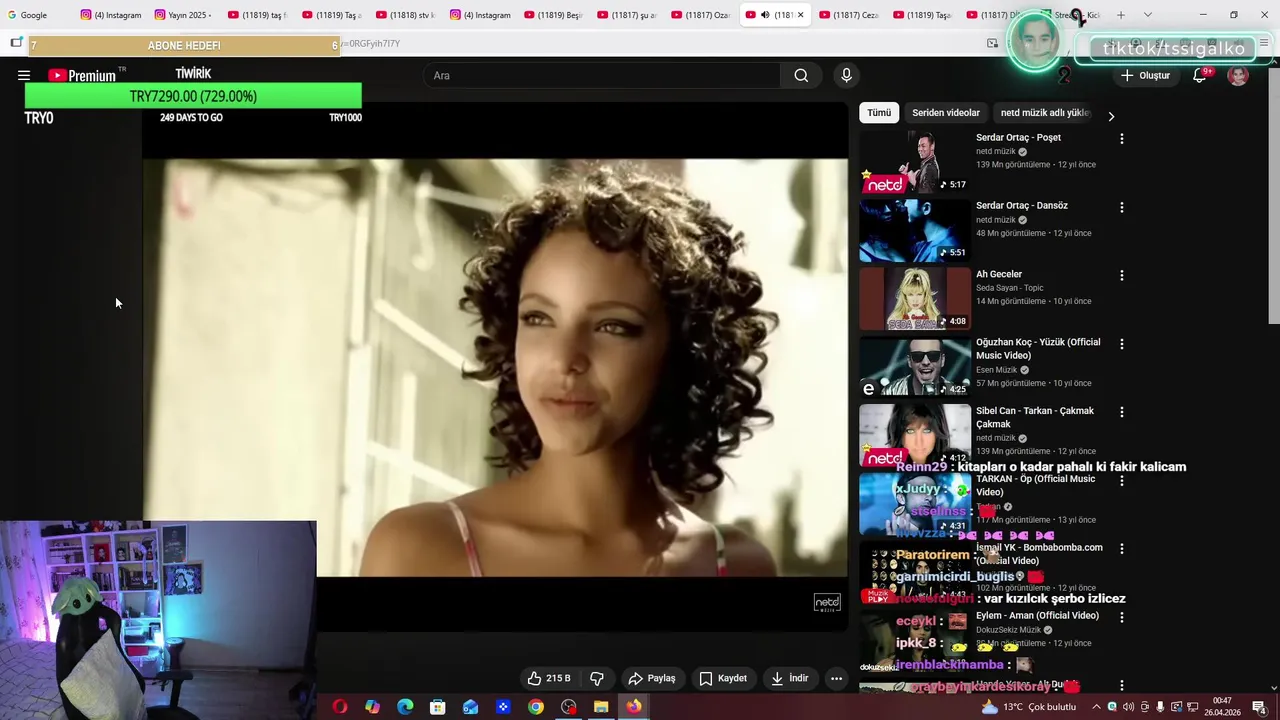Viewport: 1280px width, 720px height.
Task: Dislike the video with thumbs down
Action: [x=597, y=678]
